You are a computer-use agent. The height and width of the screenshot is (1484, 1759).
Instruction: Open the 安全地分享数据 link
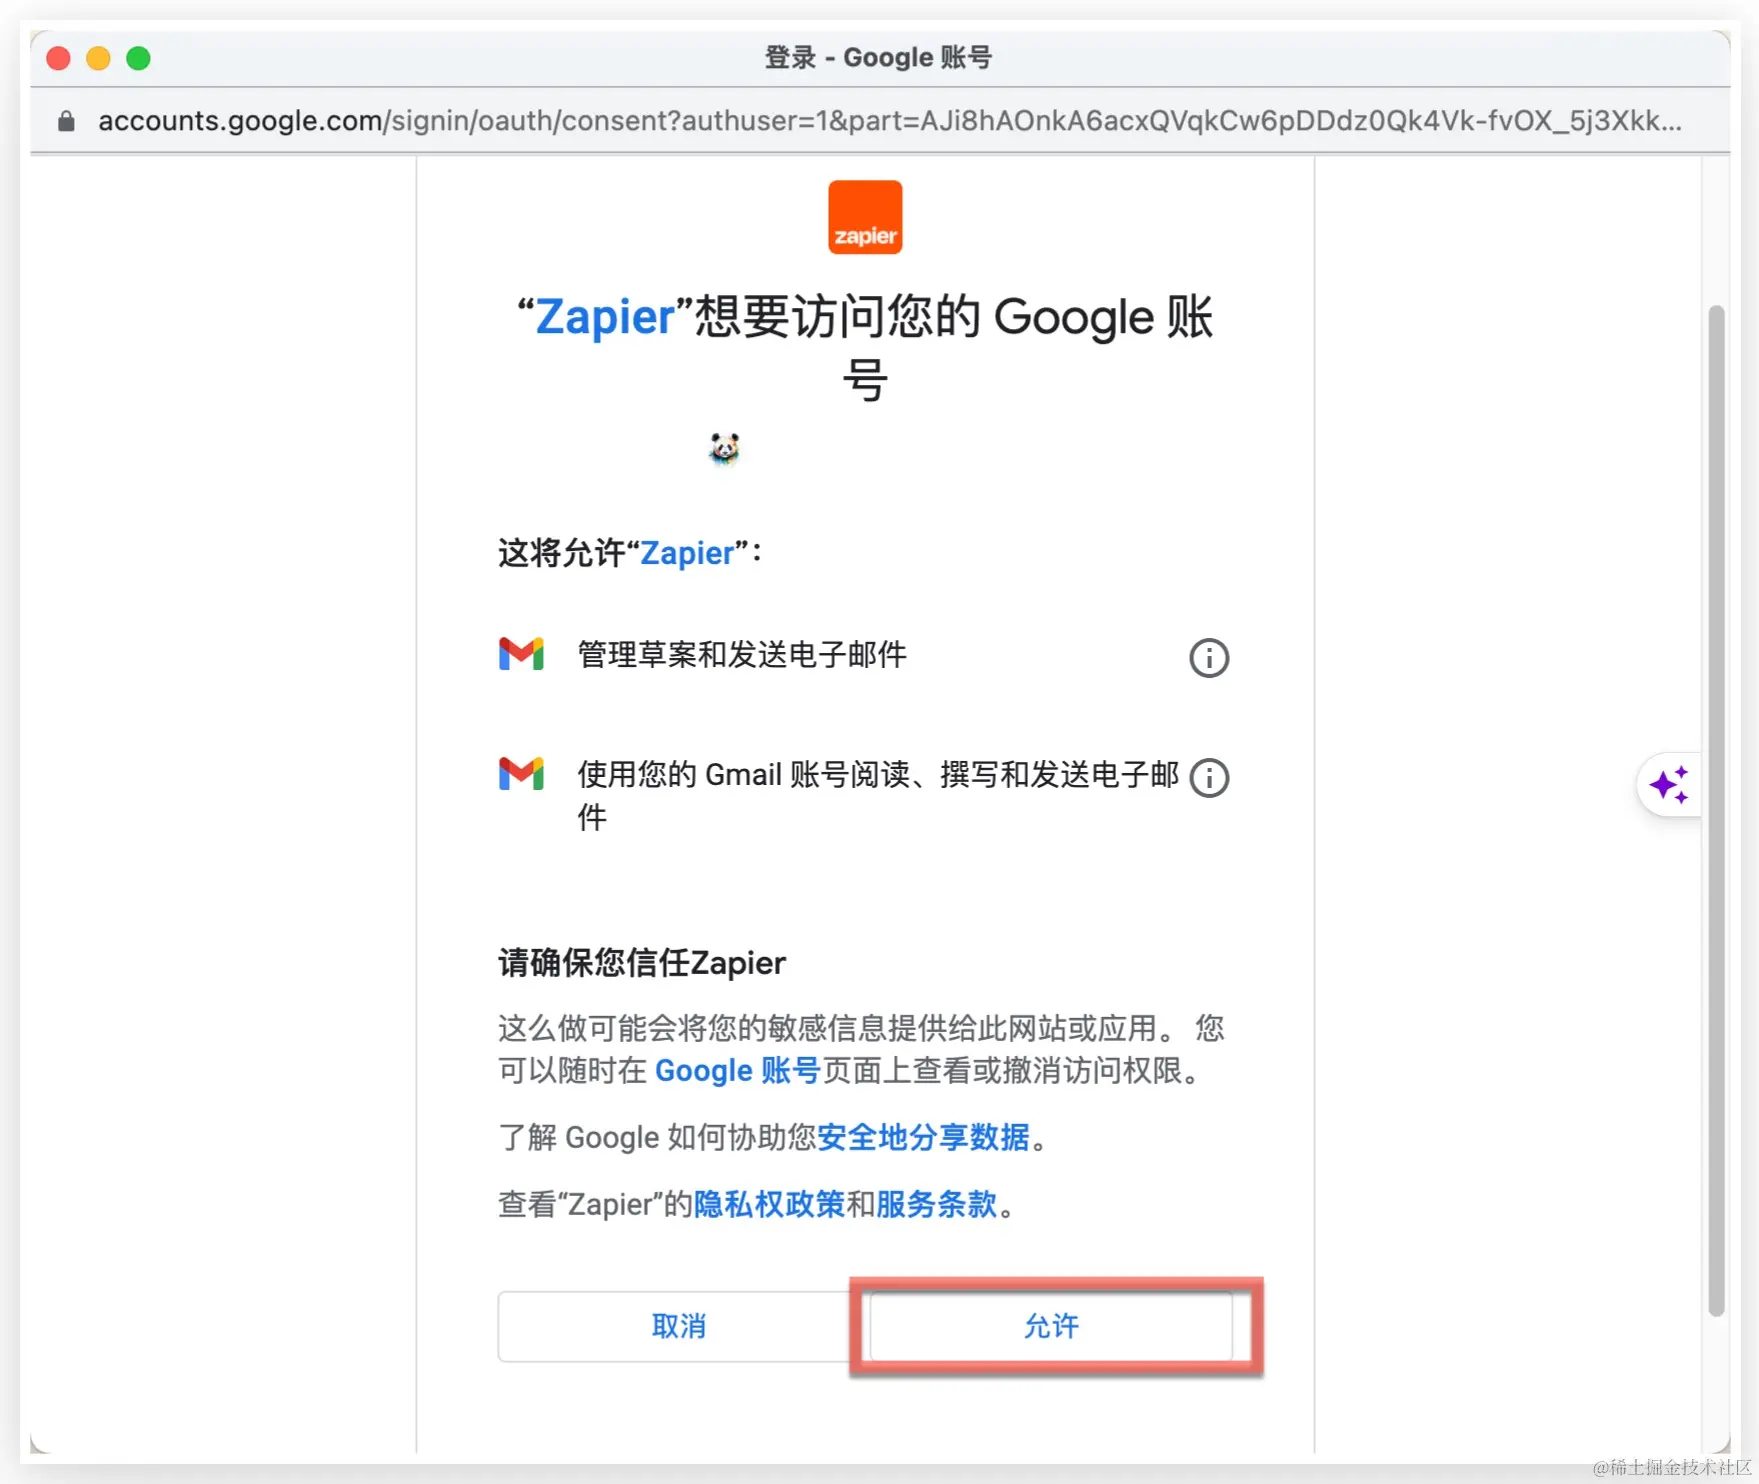923,1137
